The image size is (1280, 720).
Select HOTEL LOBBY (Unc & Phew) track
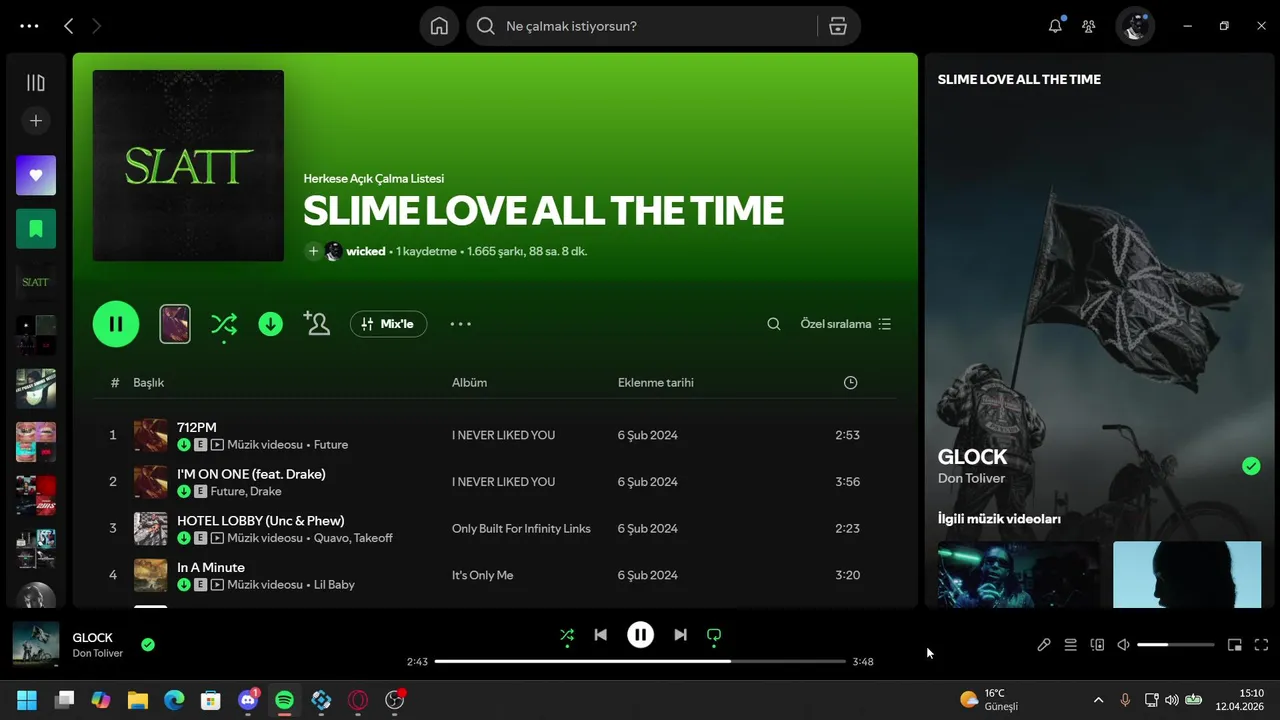click(x=261, y=521)
